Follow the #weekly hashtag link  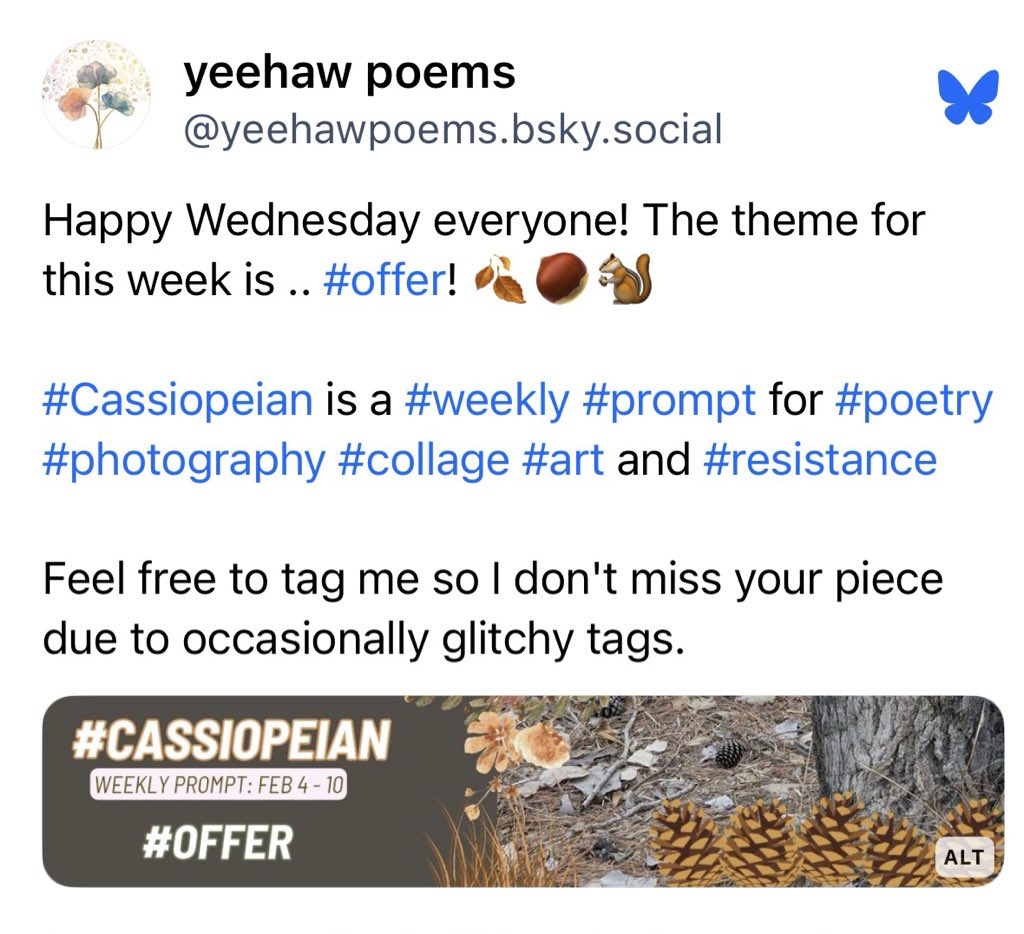point(485,401)
